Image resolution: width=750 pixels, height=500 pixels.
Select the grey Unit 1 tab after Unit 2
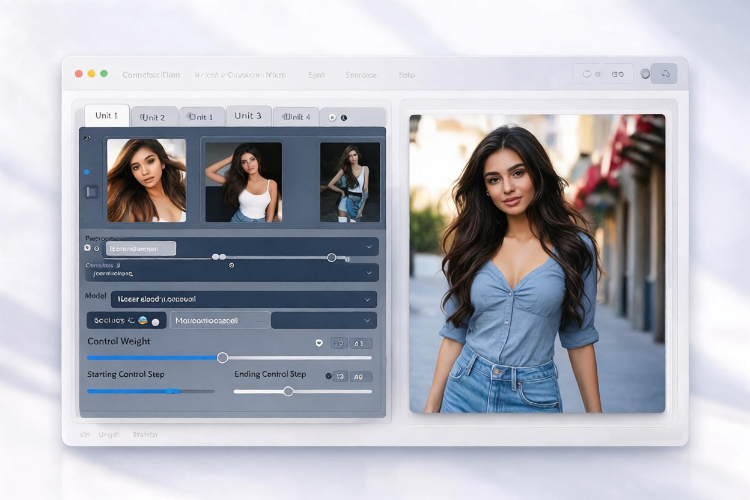point(201,117)
